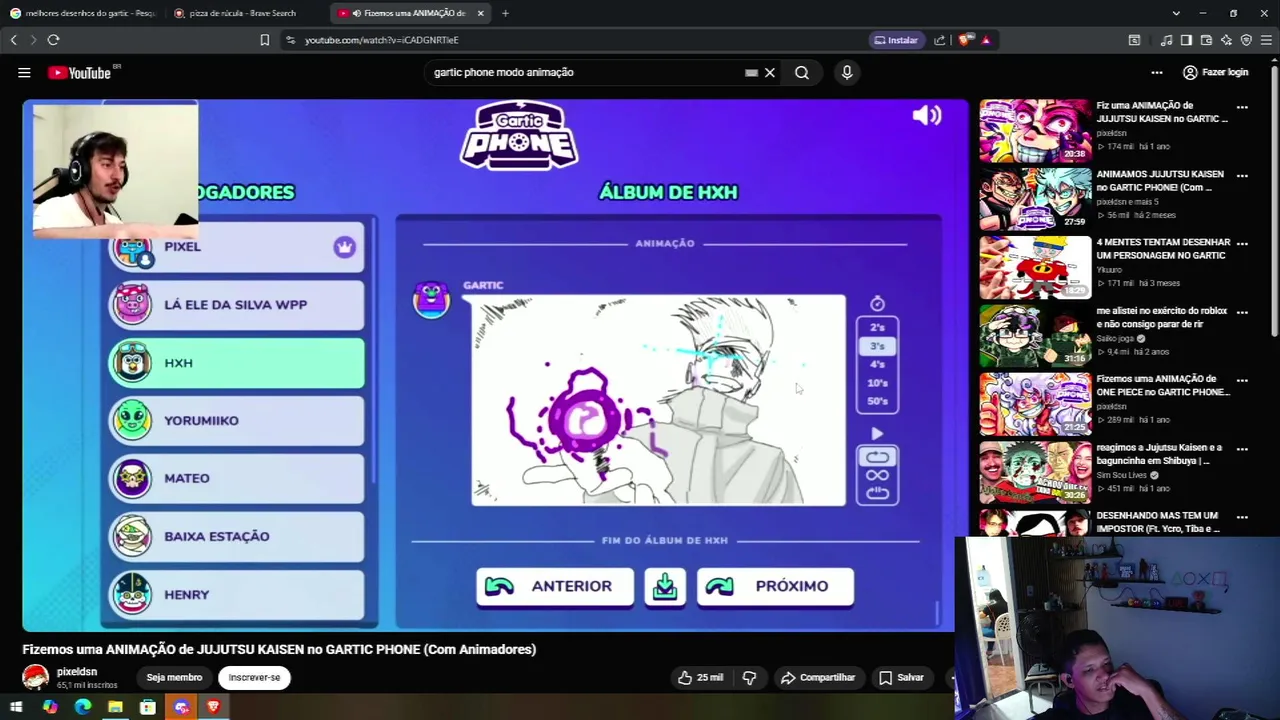
Task: Select infinite loop playback mode
Action: tap(877, 475)
